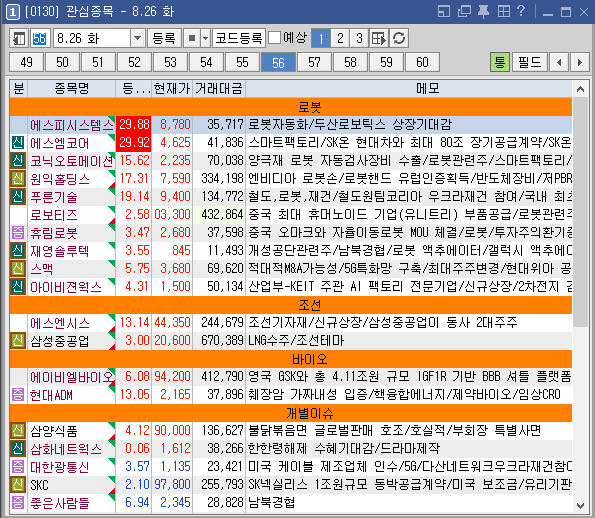Expand the small arrow next to square icon
Screen dimensions: 595x518
(x=205, y=38)
